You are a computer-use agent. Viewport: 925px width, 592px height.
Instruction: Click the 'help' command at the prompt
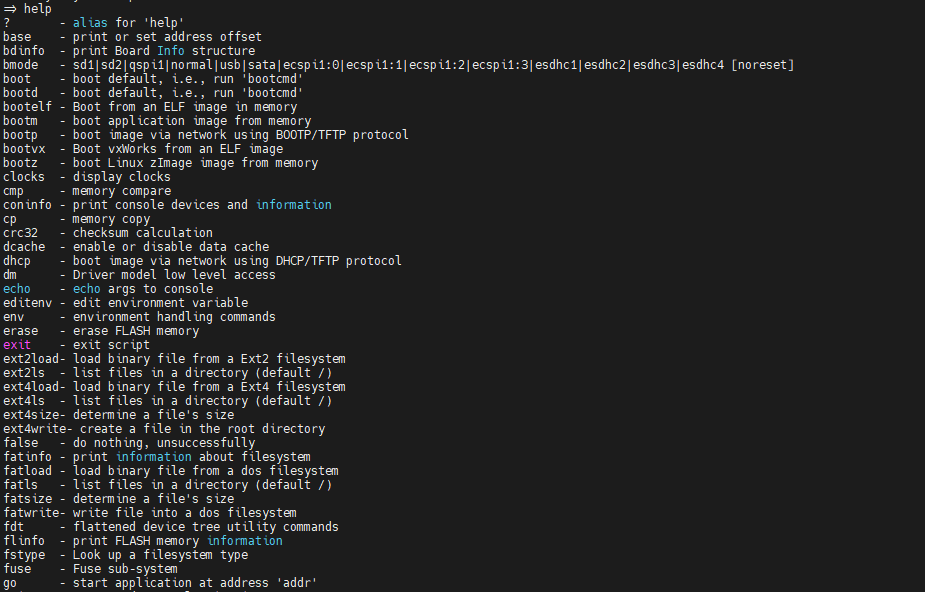tap(38, 9)
